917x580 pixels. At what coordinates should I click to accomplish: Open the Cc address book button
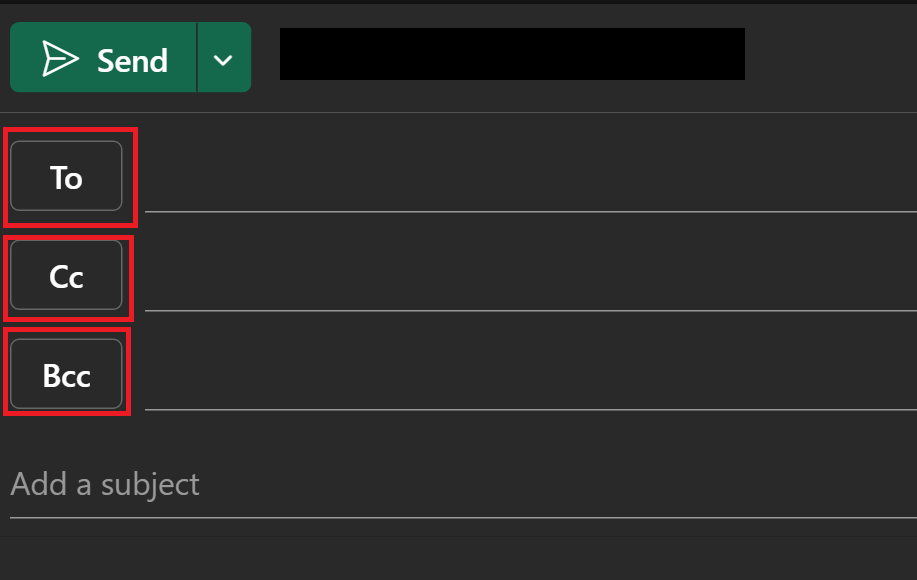pyautogui.click(x=66, y=275)
